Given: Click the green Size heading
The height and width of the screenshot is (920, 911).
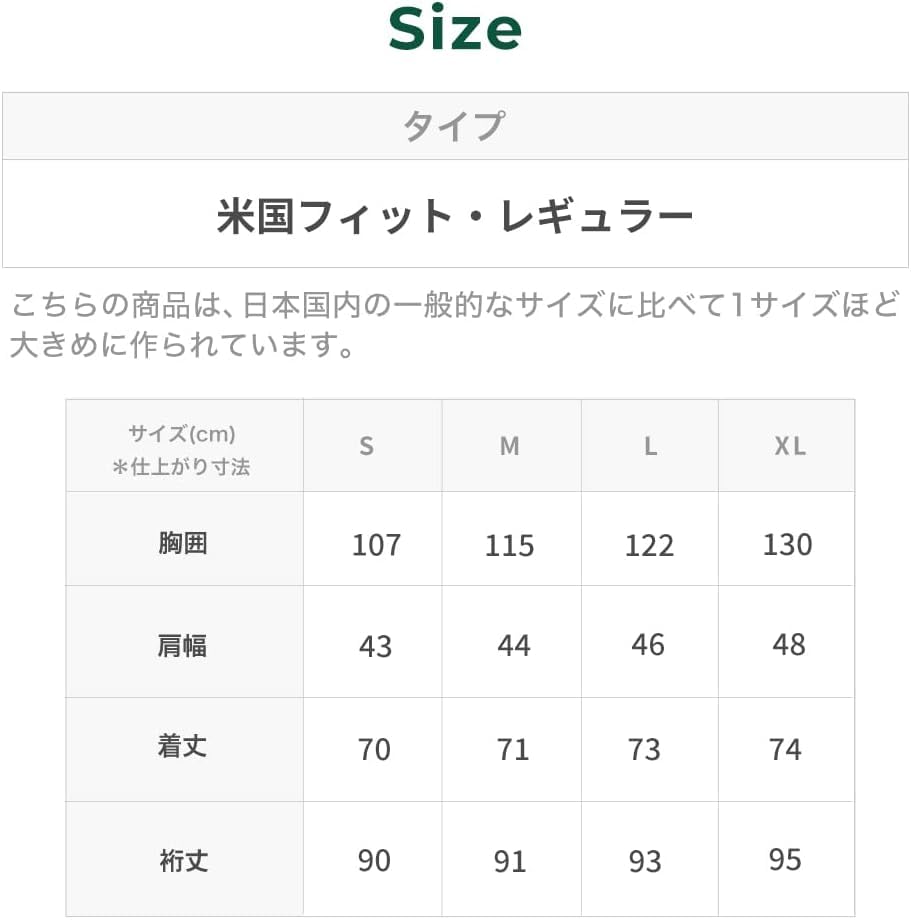Looking at the screenshot, I should click(x=455, y=30).
